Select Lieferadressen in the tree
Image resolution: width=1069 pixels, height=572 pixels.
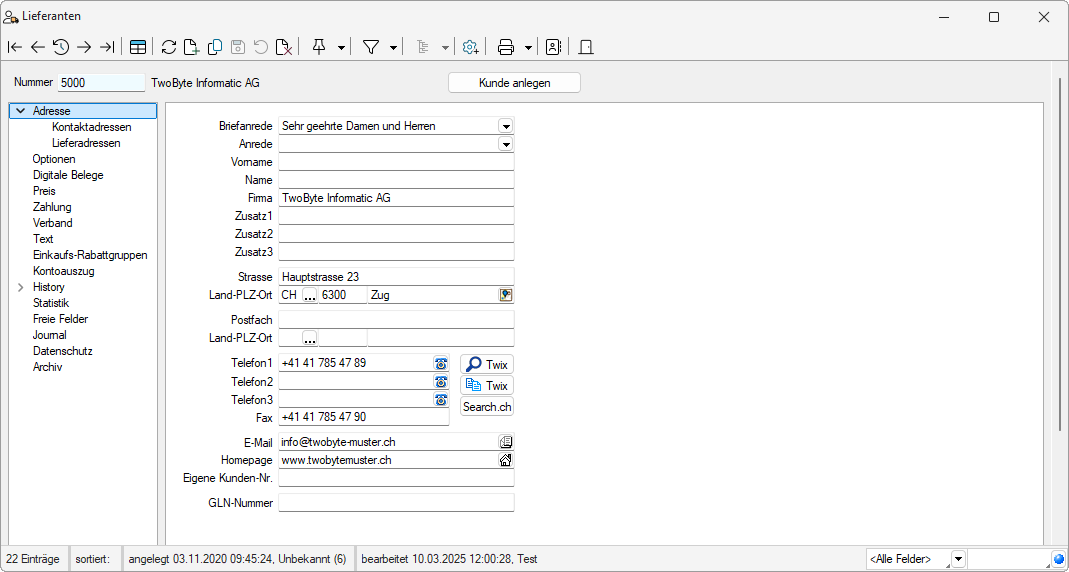point(86,143)
